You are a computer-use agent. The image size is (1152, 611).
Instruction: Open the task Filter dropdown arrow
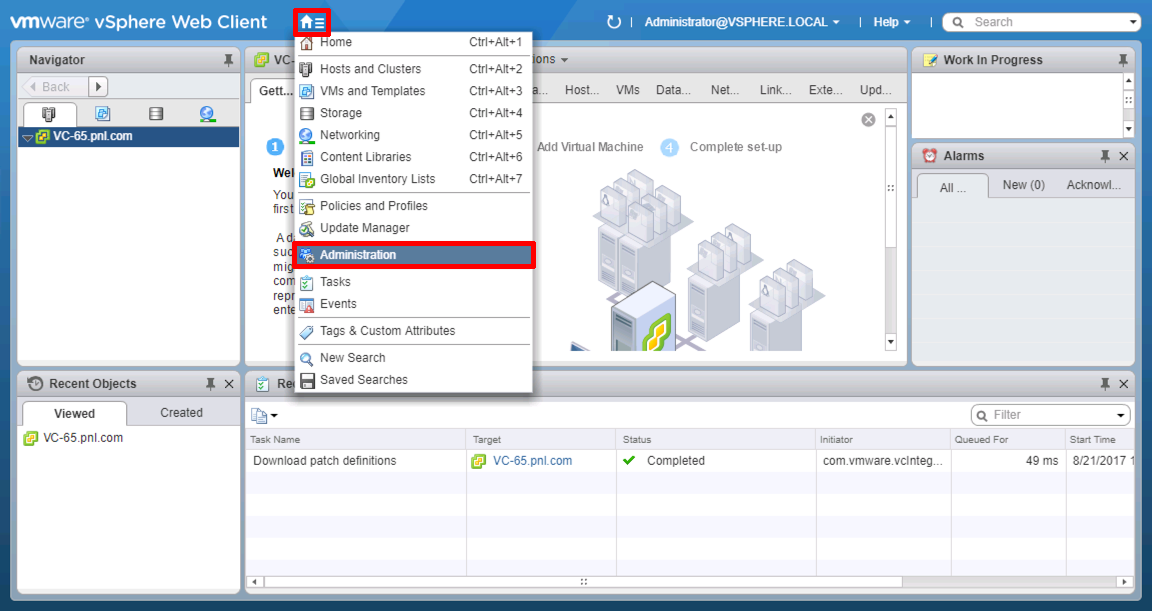tap(1121, 415)
